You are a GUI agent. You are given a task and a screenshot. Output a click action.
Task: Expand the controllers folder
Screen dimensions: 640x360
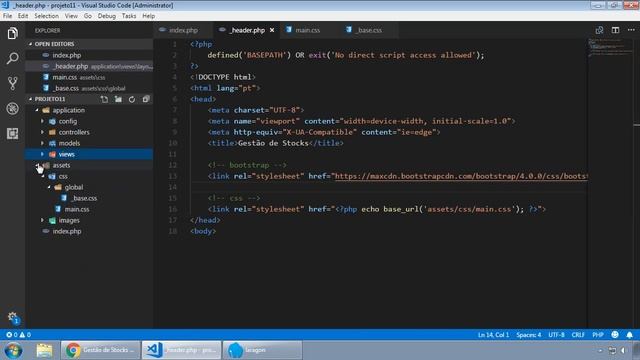point(42,132)
